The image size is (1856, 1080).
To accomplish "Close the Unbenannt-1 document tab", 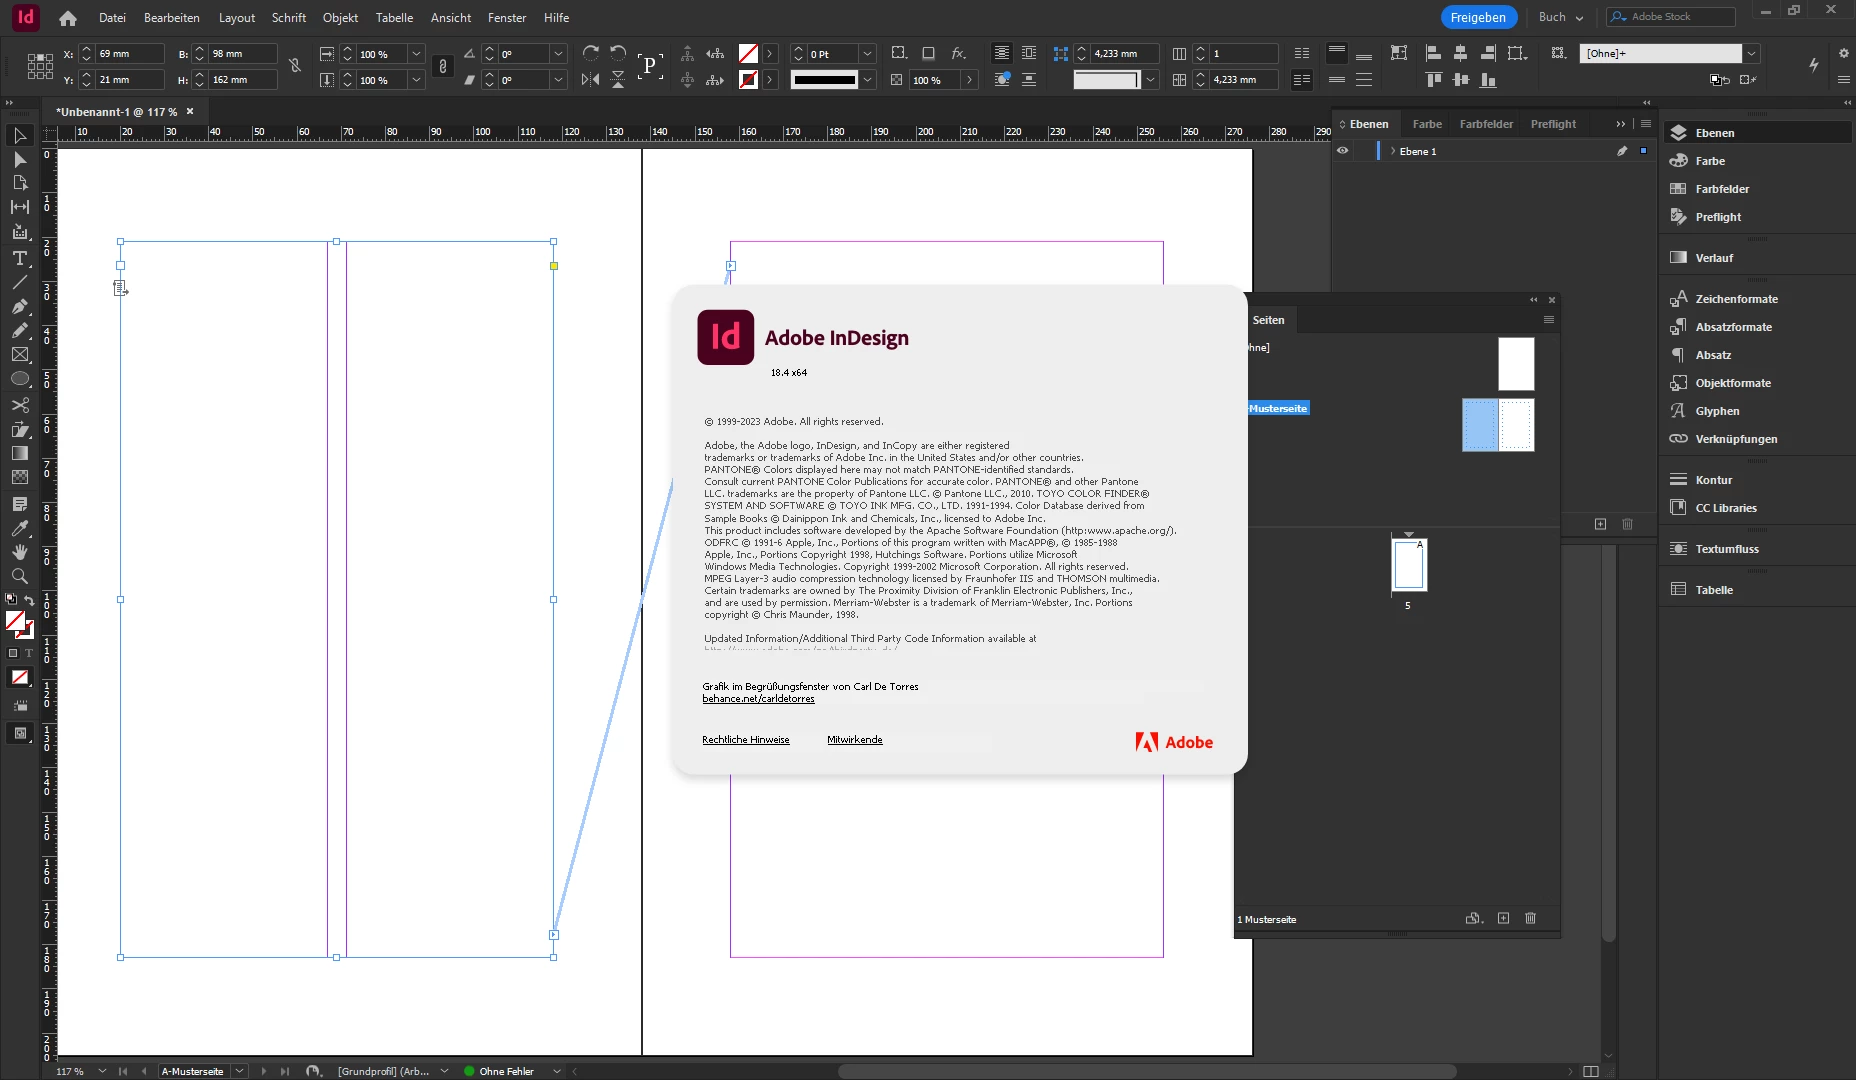I will (190, 111).
